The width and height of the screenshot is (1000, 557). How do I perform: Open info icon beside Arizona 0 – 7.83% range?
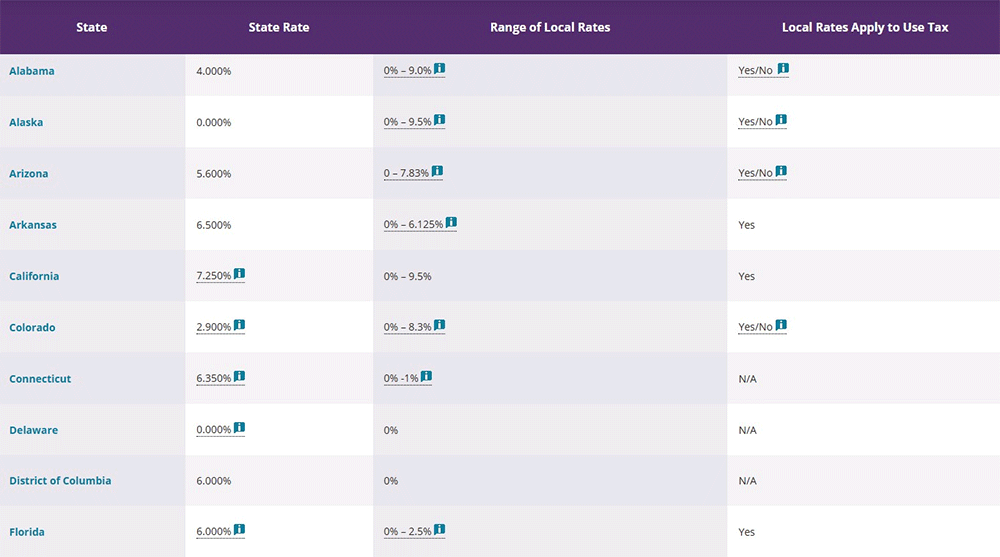[437, 172]
